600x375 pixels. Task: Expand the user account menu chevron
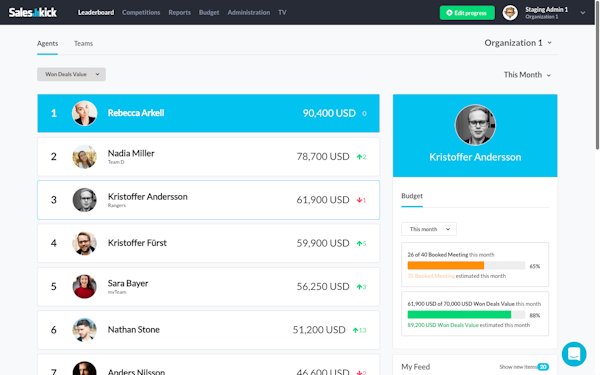click(583, 13)
